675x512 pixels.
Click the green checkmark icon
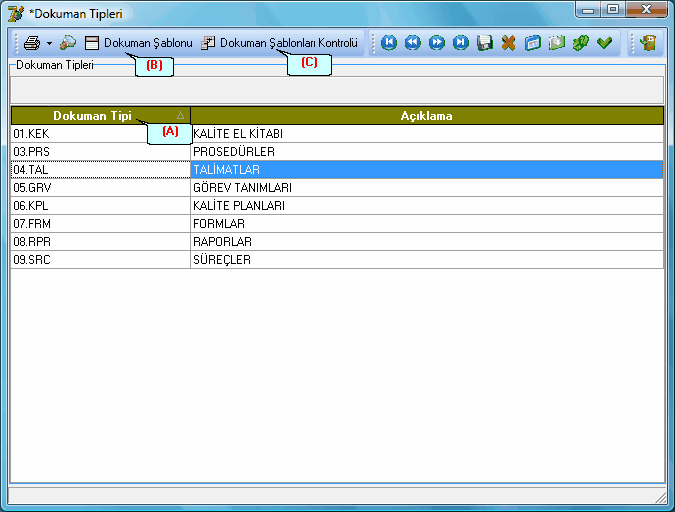tap(604, 43)
